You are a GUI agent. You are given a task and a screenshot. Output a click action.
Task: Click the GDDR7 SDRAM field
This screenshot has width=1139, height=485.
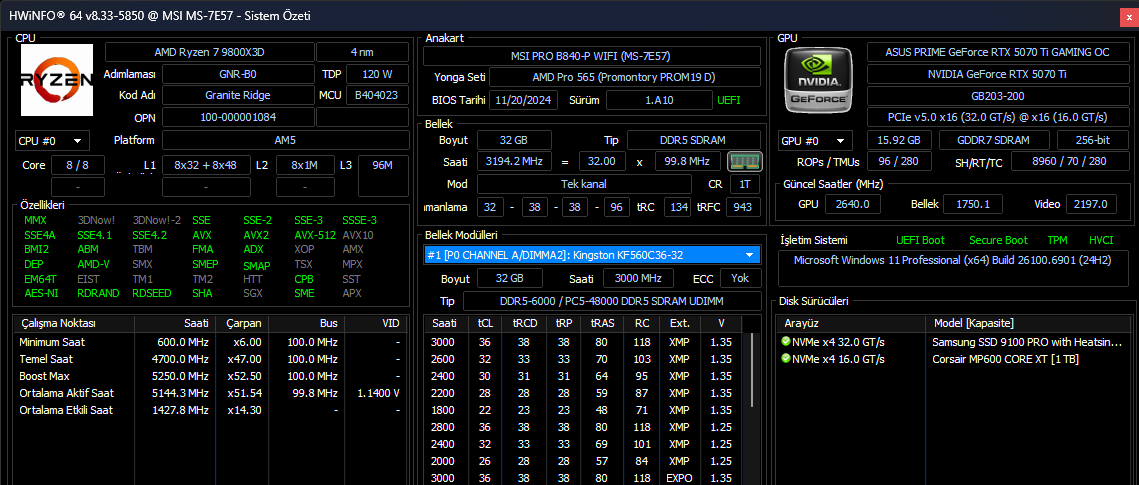994,140
